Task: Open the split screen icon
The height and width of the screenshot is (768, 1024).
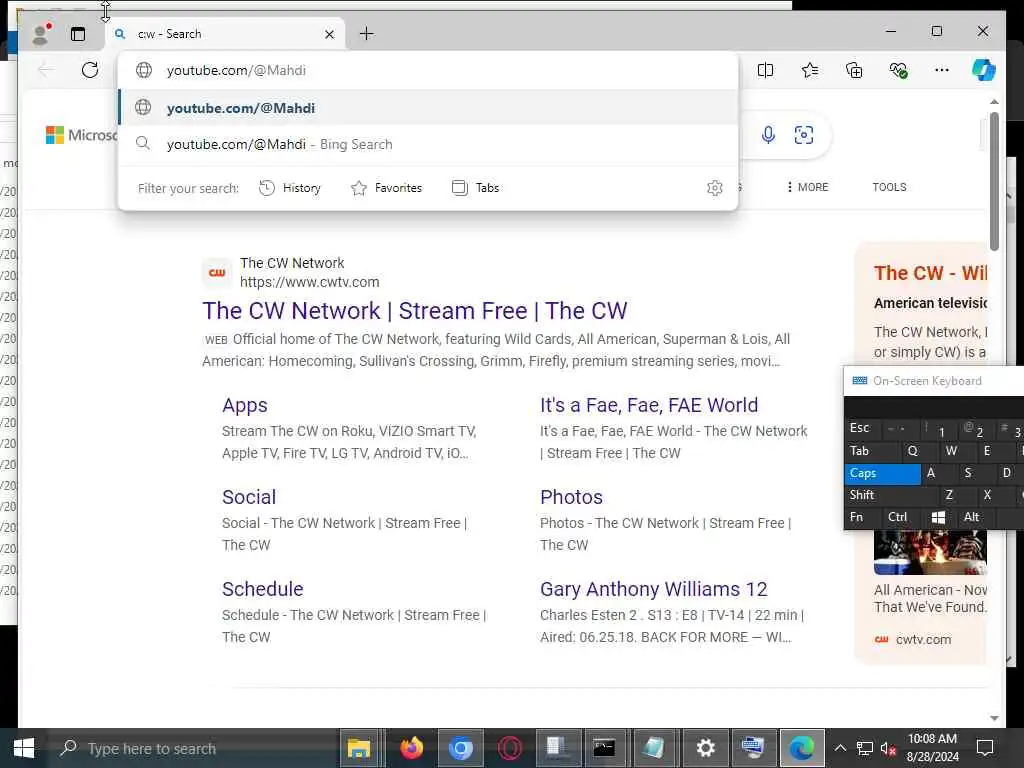Action: [765, 70]
